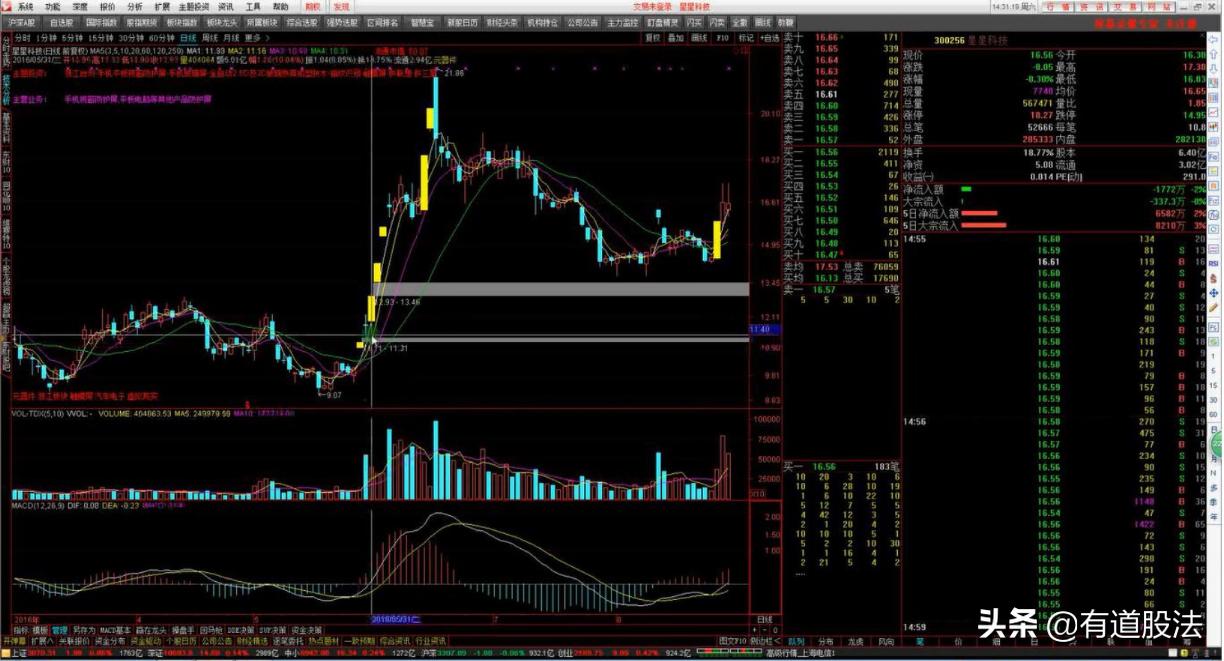The image size is (1224, 661).
Task: Select the 月线 period tab
Action: click(232, 37)
